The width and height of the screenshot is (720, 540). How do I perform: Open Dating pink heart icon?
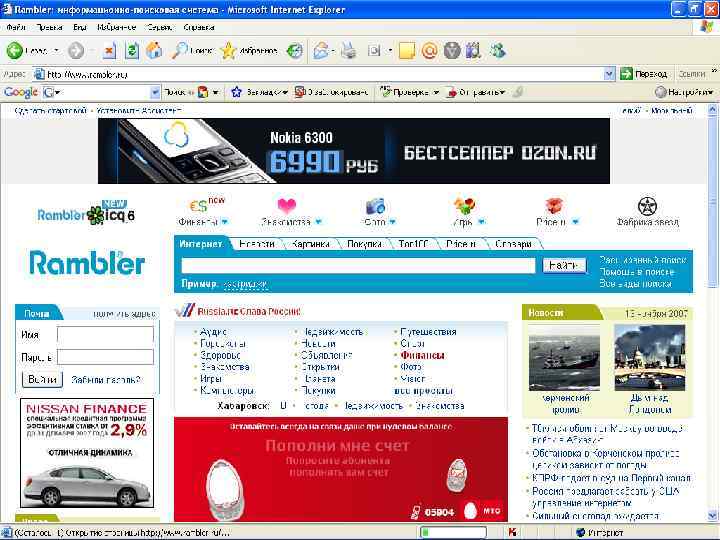click(x=287, y=206)
